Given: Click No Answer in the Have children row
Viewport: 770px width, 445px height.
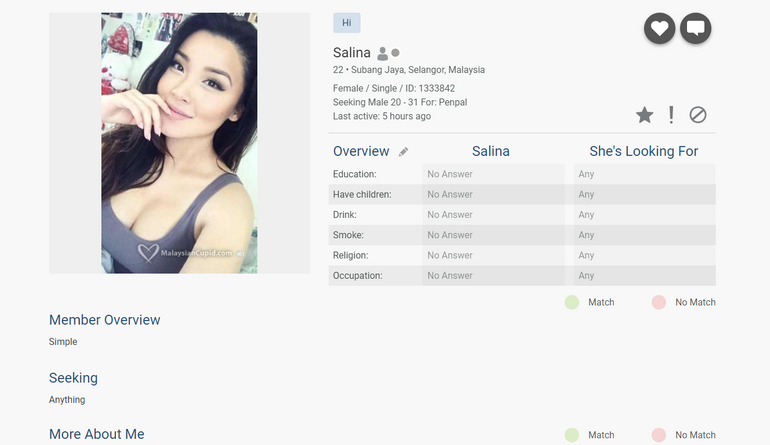Looking at the screenshot, I should 450,195.
